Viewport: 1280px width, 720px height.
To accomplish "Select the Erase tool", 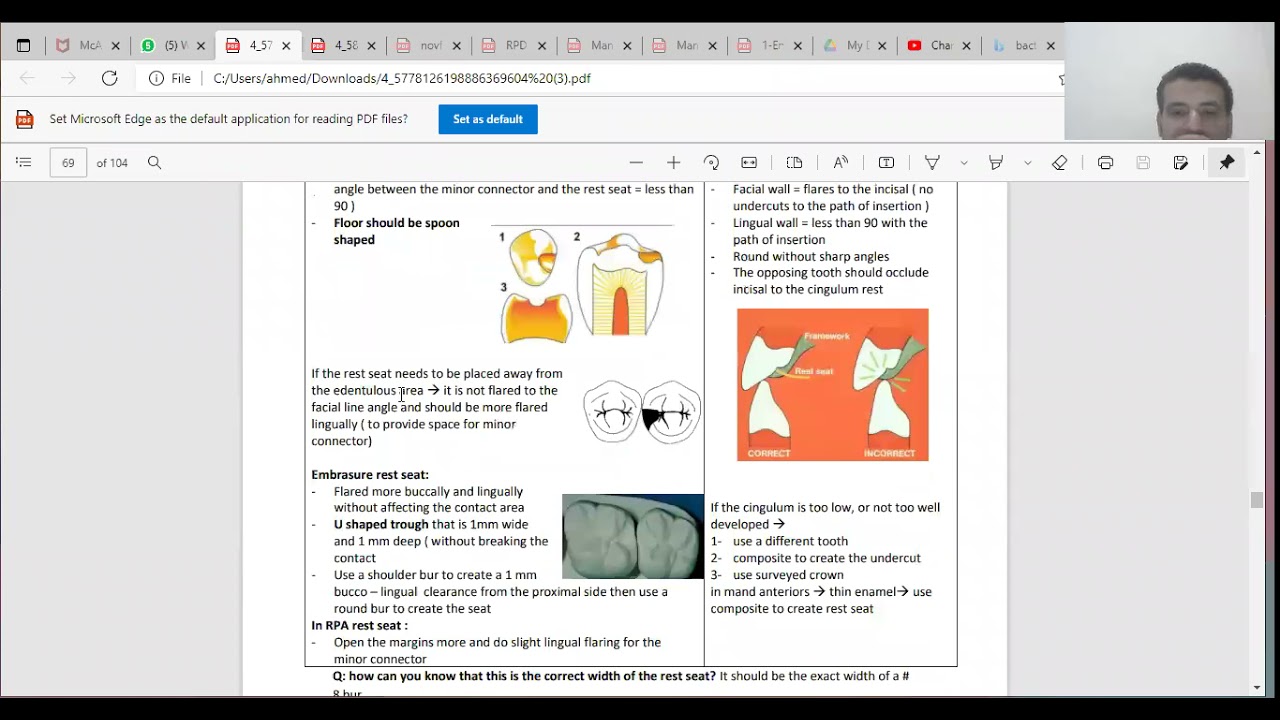I will point(1060,163).
